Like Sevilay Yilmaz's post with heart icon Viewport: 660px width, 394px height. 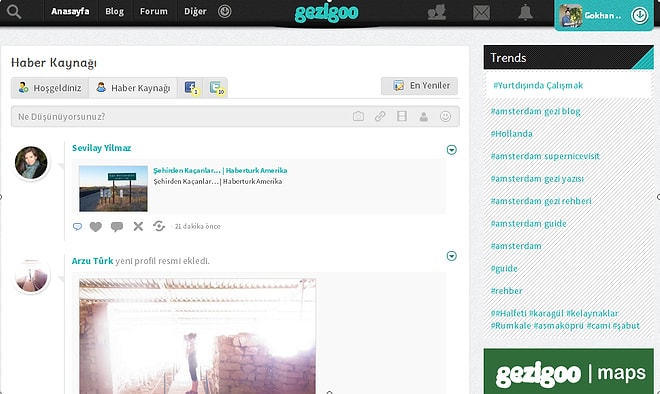click(96, 226)
